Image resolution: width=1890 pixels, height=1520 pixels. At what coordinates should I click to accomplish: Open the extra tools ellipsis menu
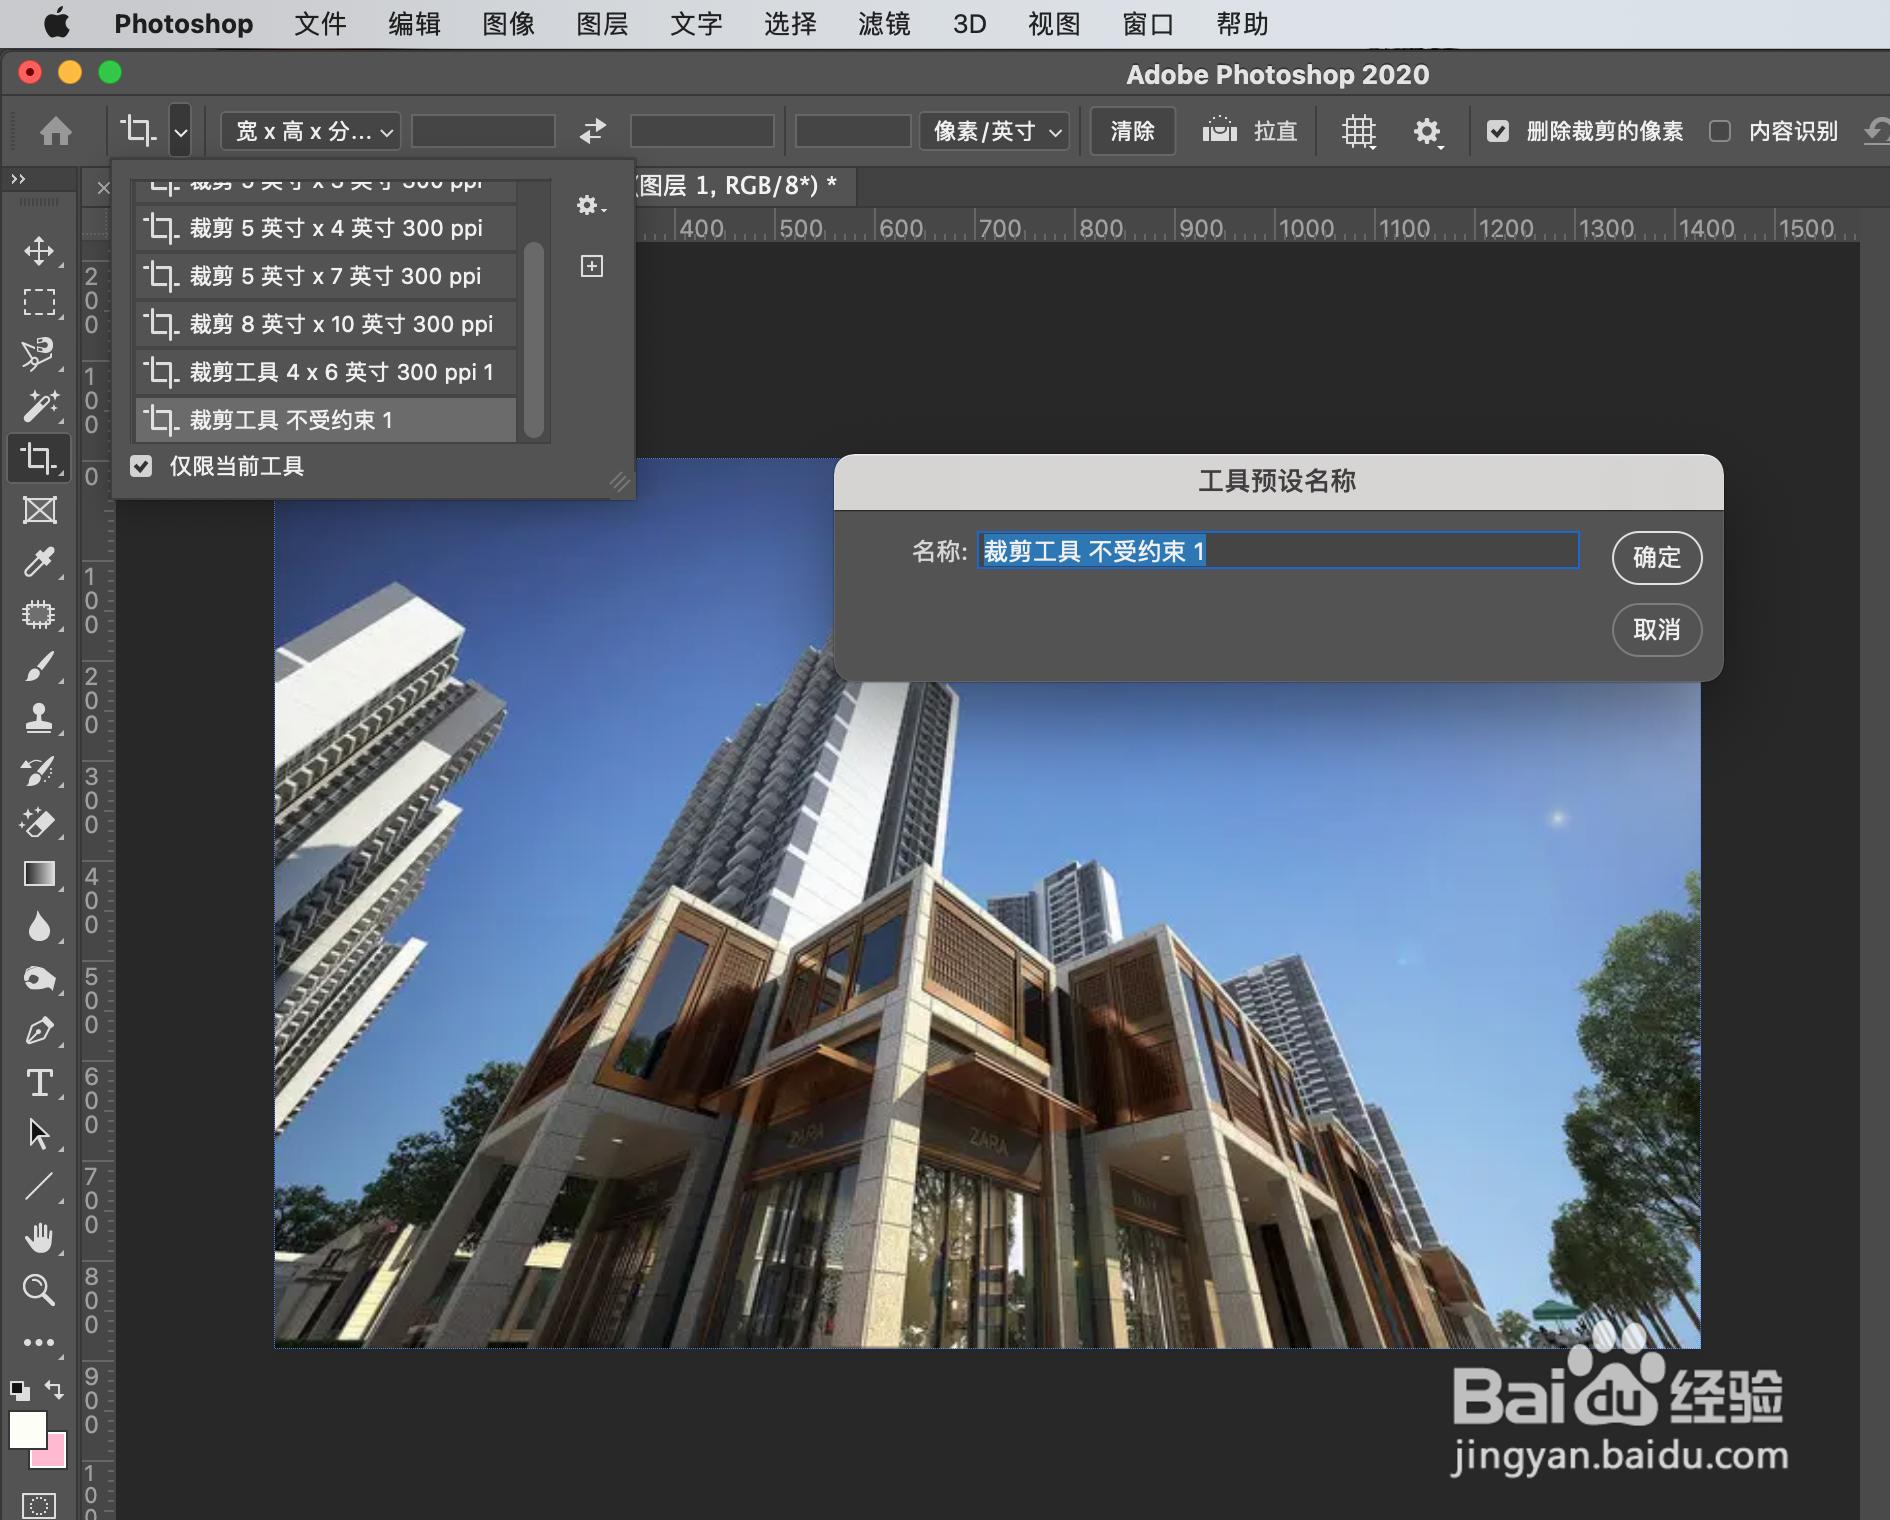(x=39, y=1342)
